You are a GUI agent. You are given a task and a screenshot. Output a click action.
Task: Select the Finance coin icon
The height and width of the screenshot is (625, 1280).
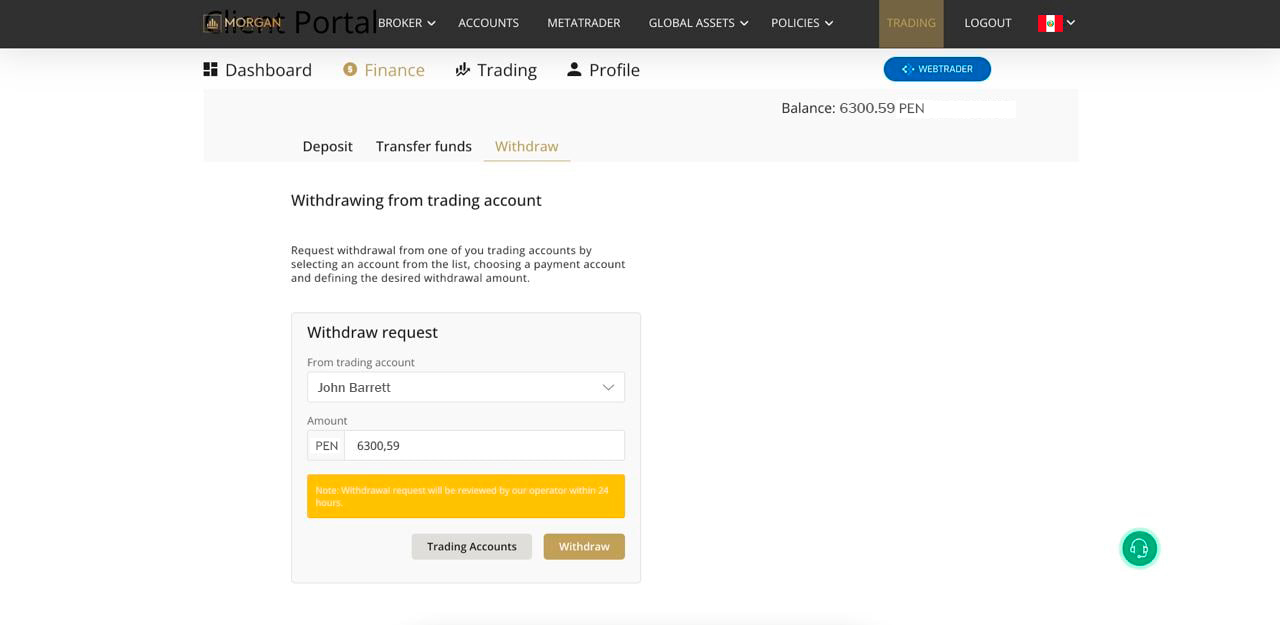pyautogui.click(x=350, y=69)
